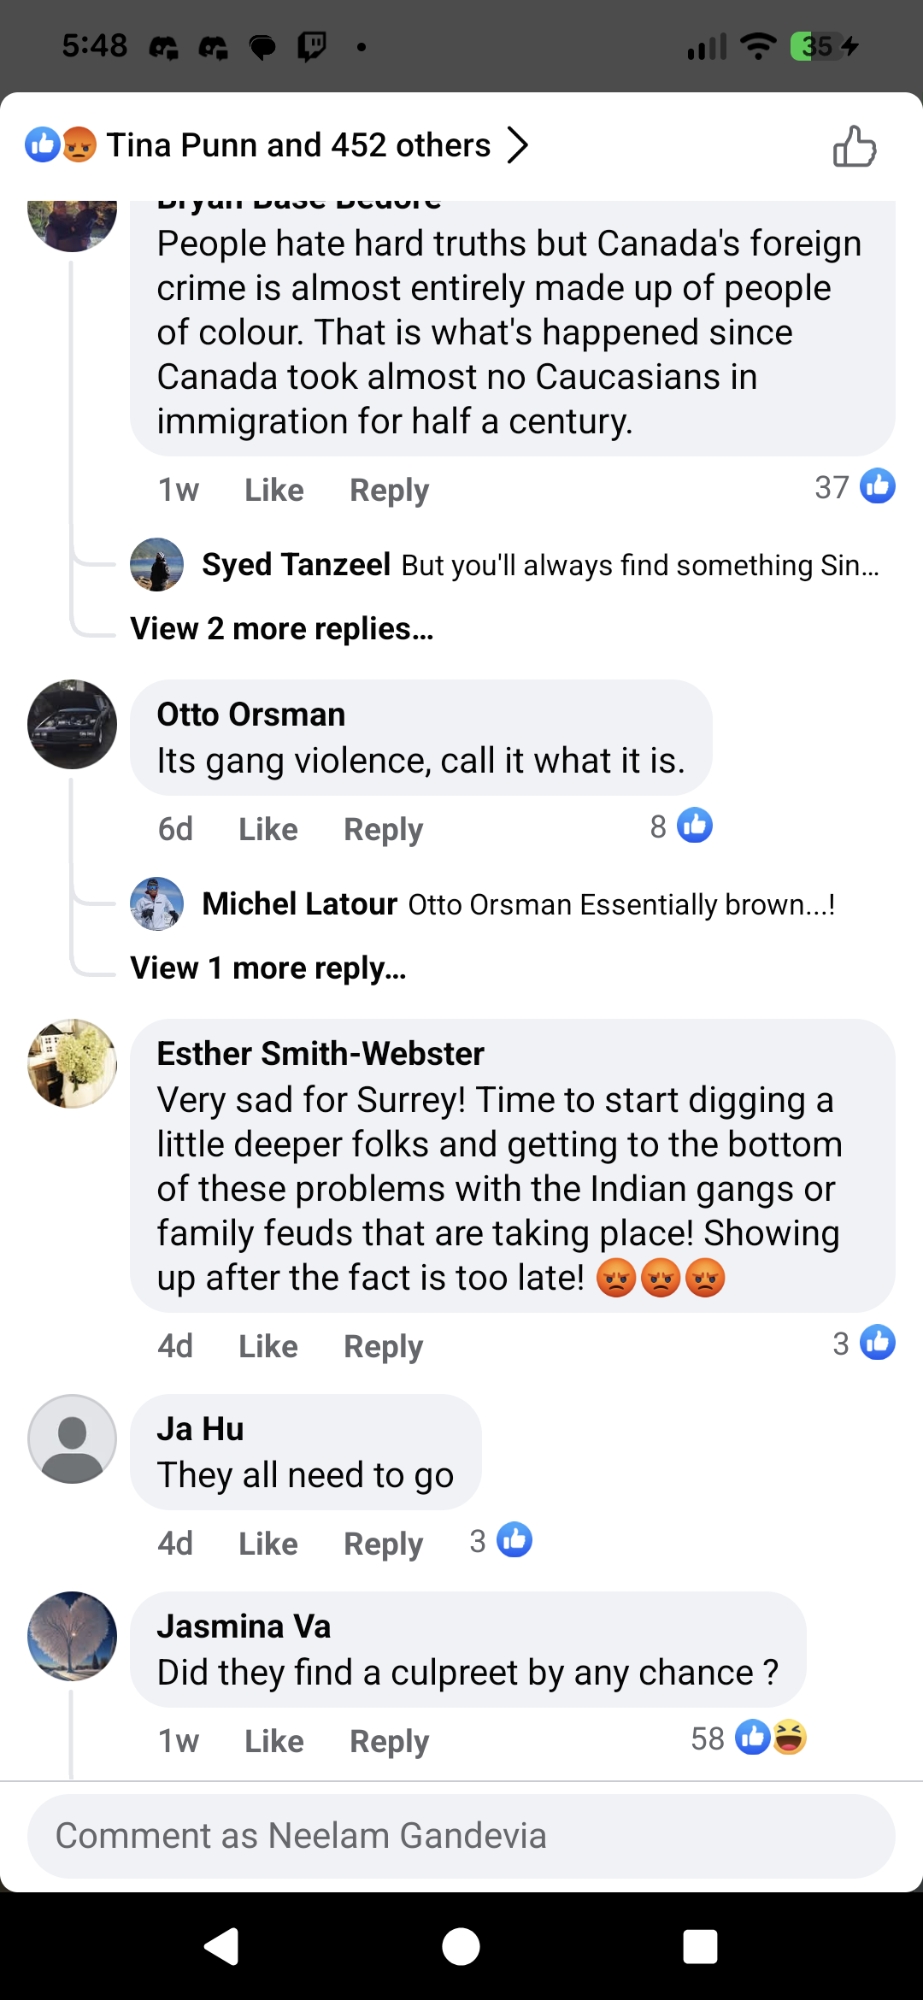The height and width of the screenshot is (2000, 923).
Task: Expand View 1 more reply
Action: pos(268,968)
